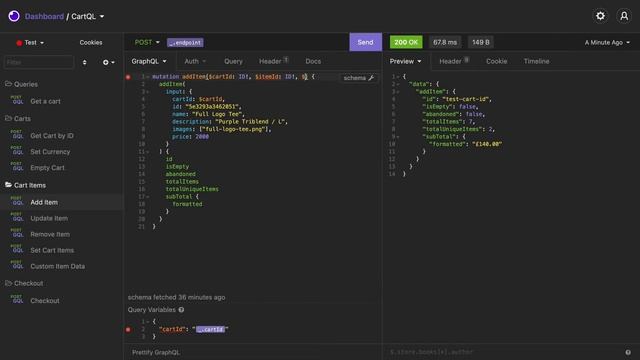Click the sort order arrows icon
This screenshot has height=360, width=640.
pos(84,62)
